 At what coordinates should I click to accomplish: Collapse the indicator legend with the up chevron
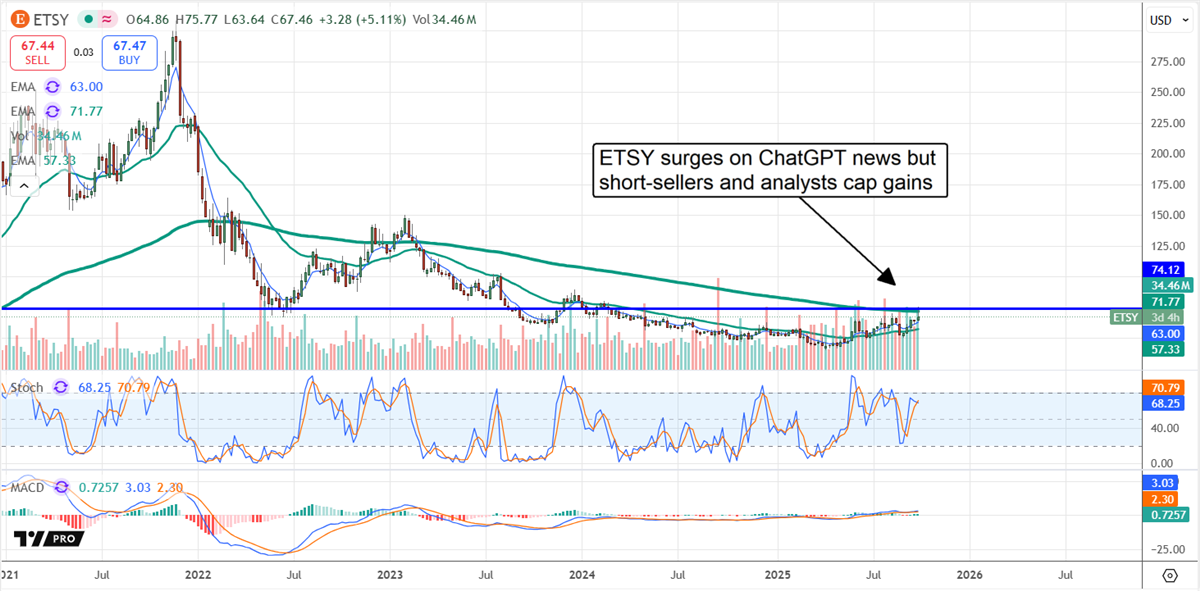[x=24, y=185]
